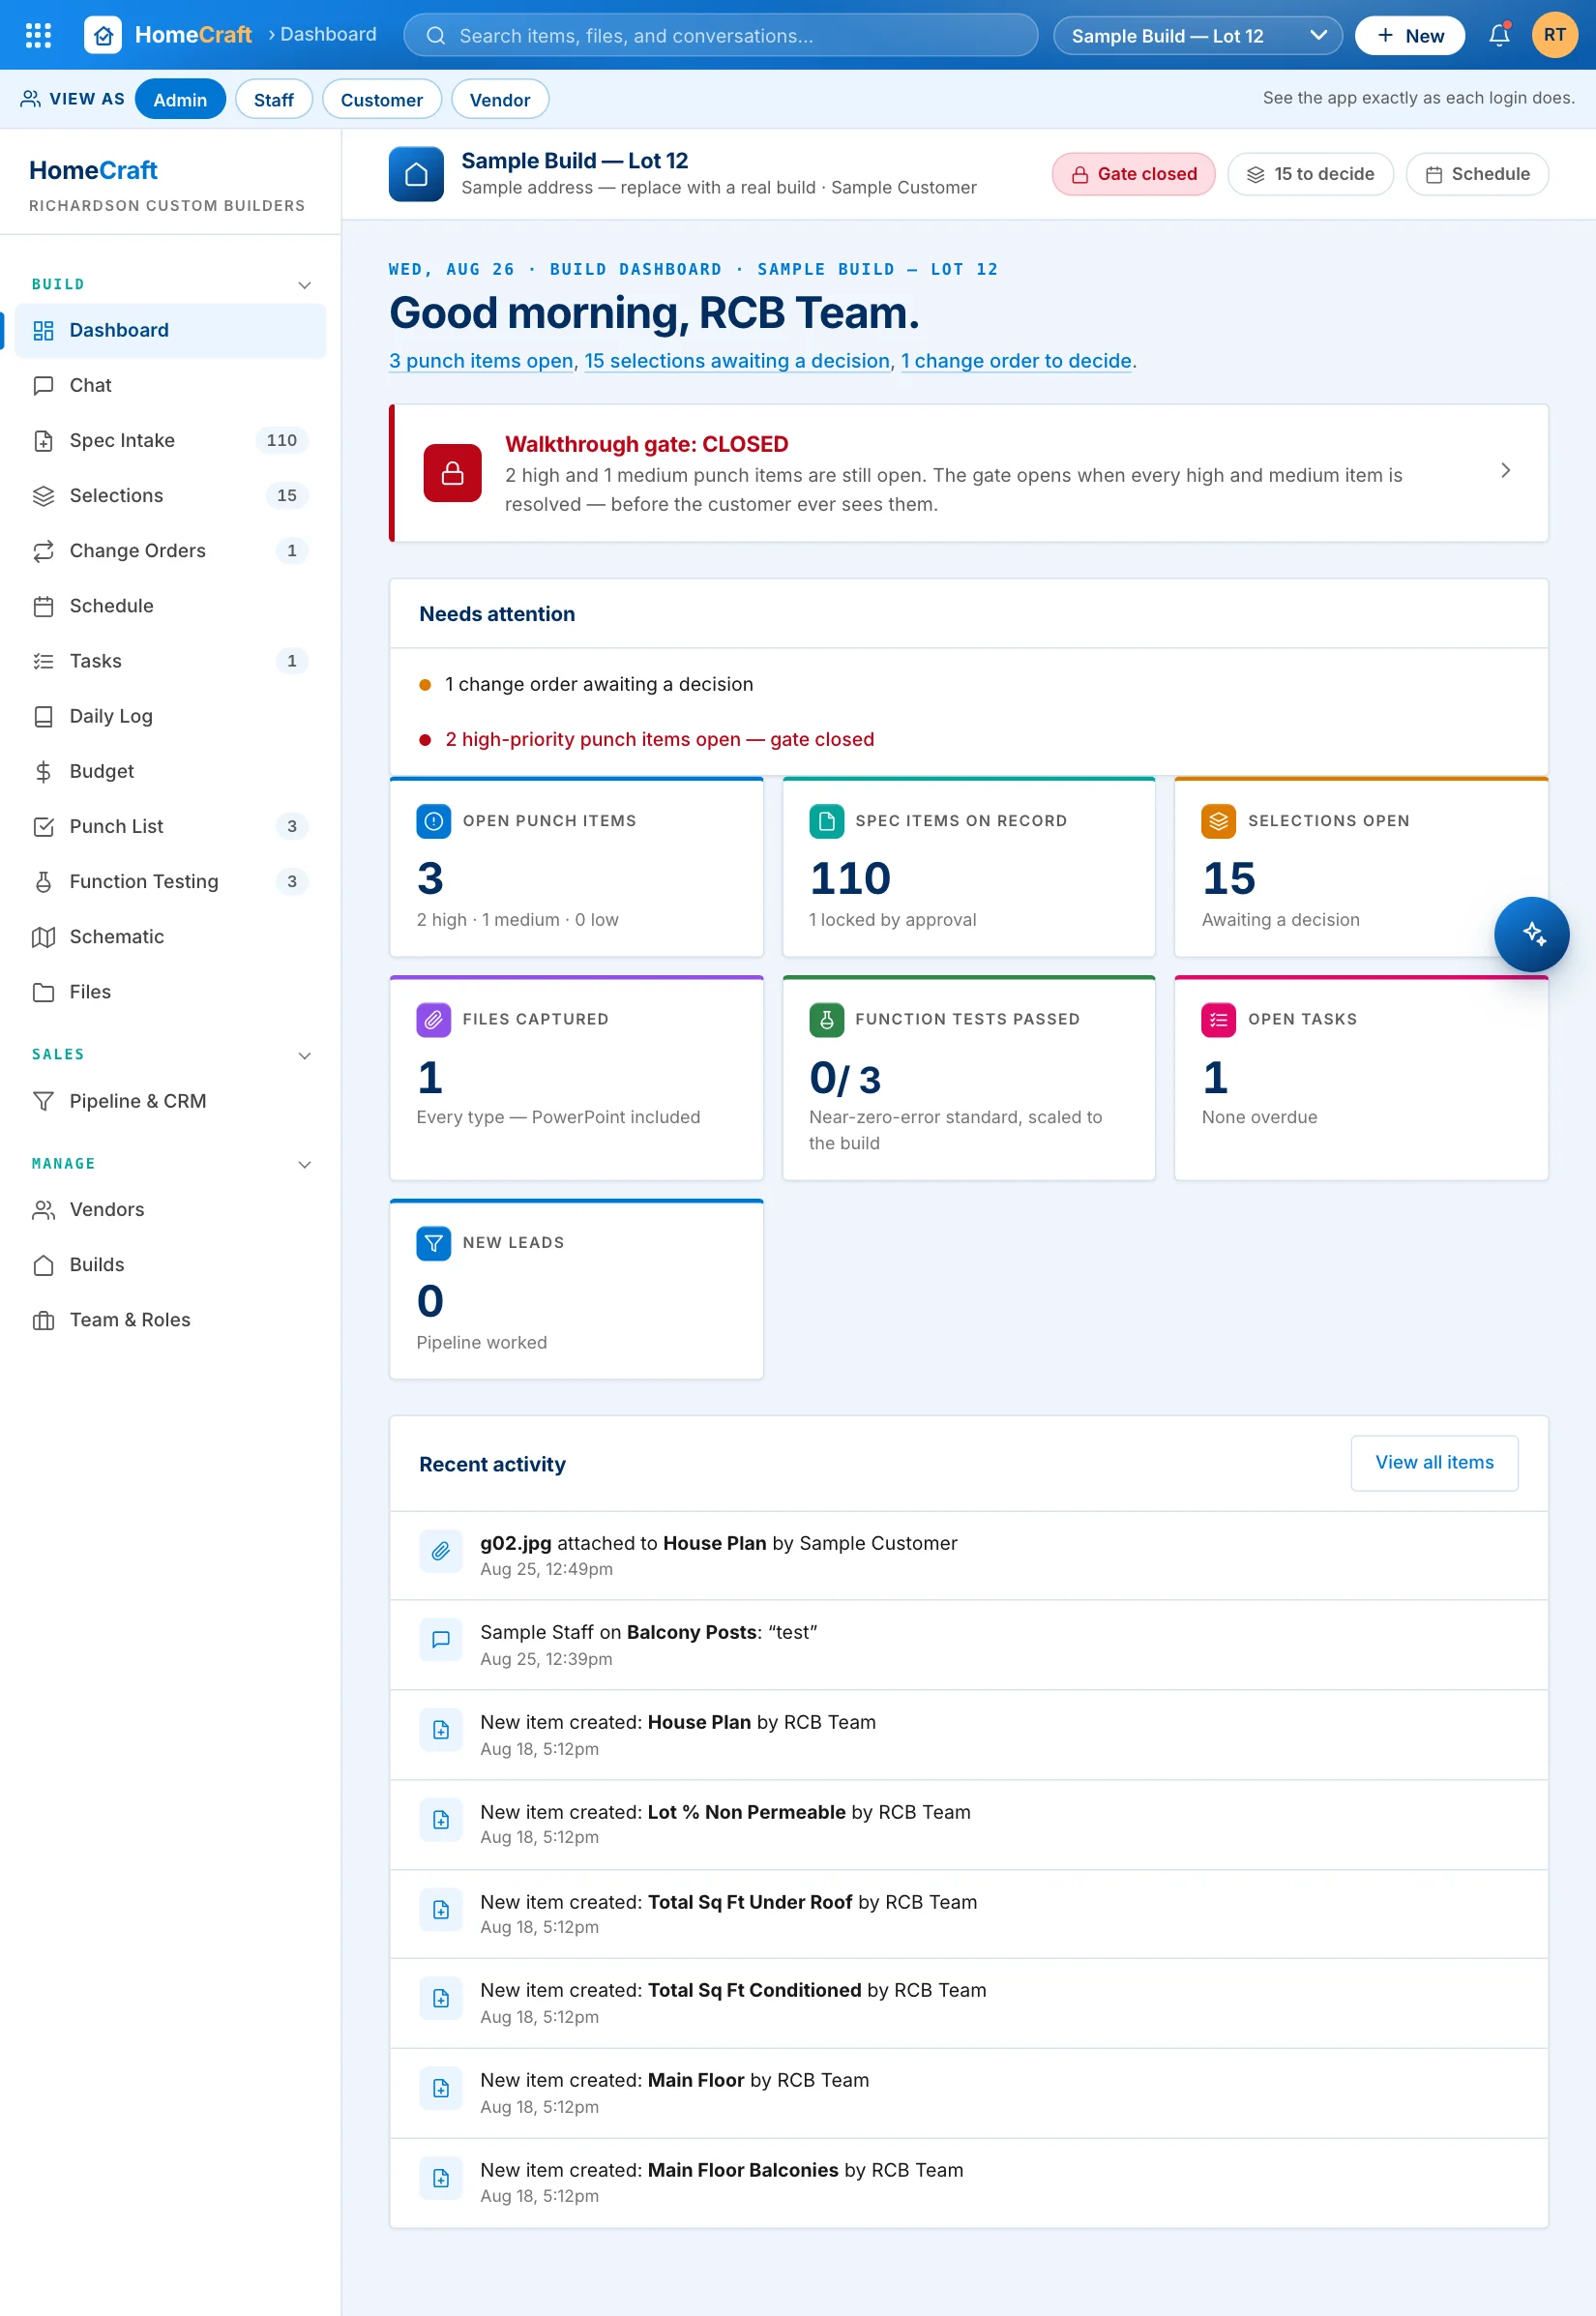This screenshot has height=2316, width=1596.
Task: Click the Open Punch Items card icon
Action: click(x=433, y=821)
